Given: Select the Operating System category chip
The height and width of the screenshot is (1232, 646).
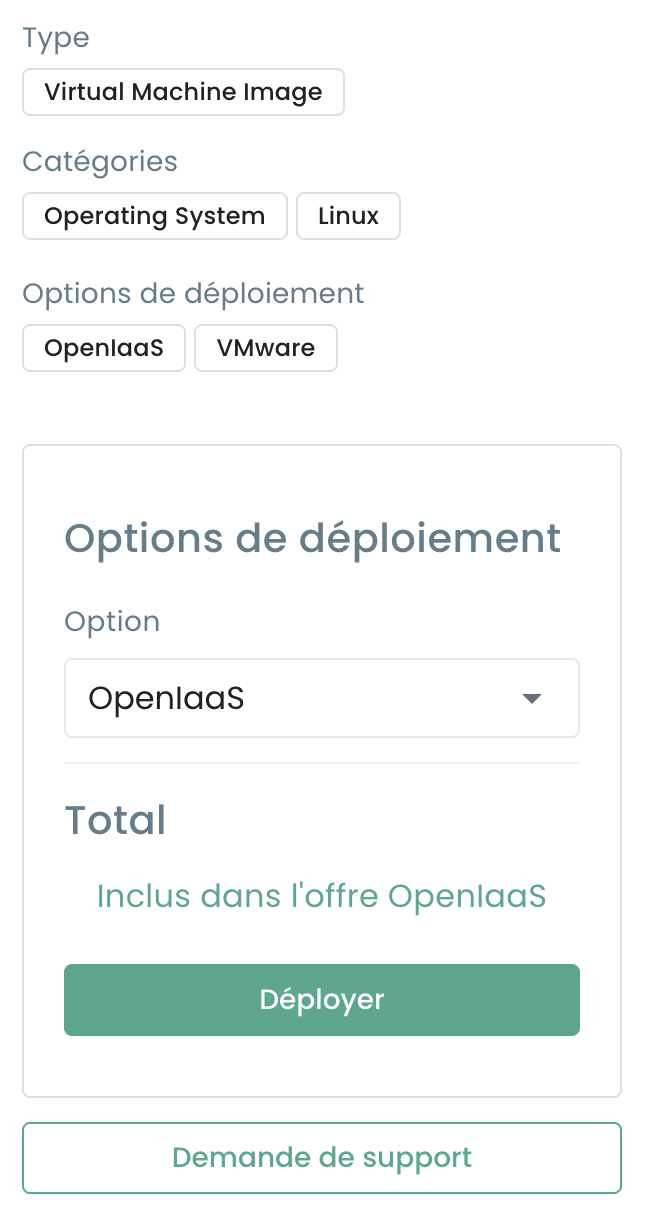Looking at the screenshot, I should [x=155, y=216].
